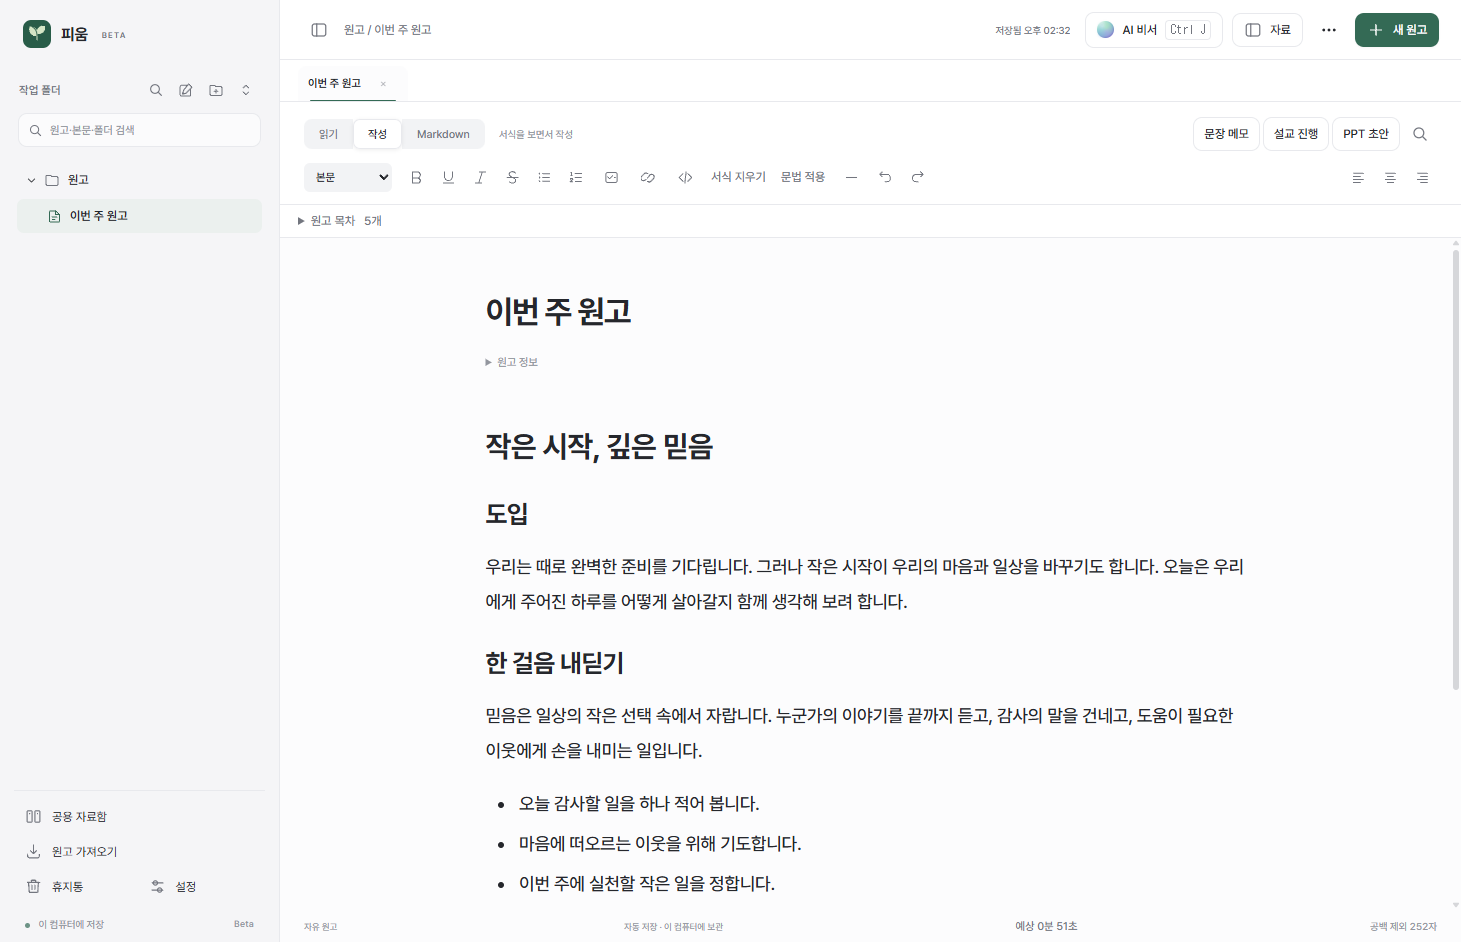
Task: Insert a hyperlink
Action: pyautogui.click(x=648, y=177)
